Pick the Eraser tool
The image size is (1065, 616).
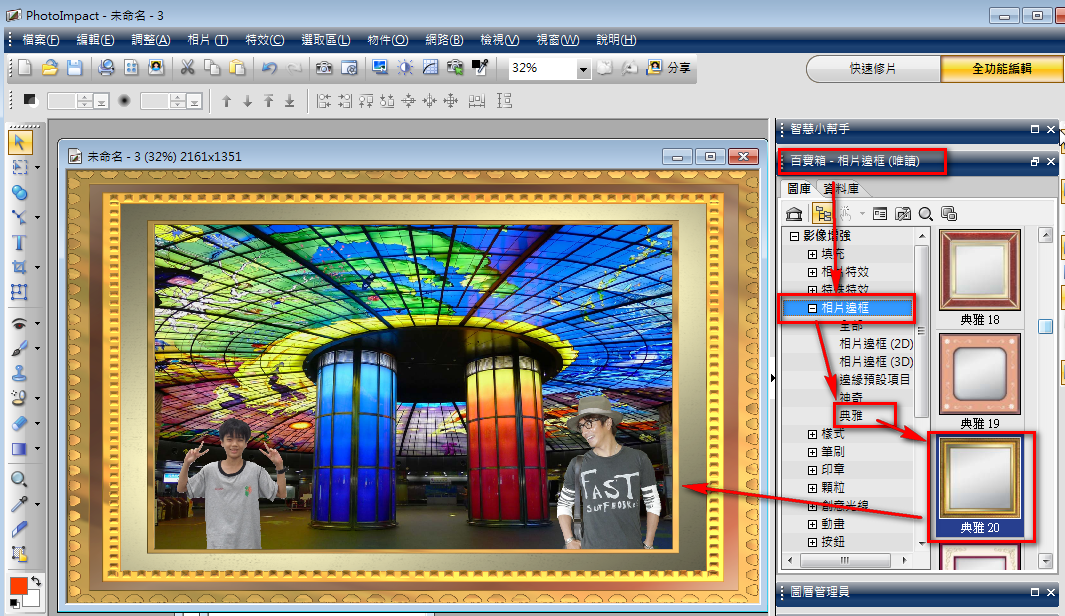point(19,422)
